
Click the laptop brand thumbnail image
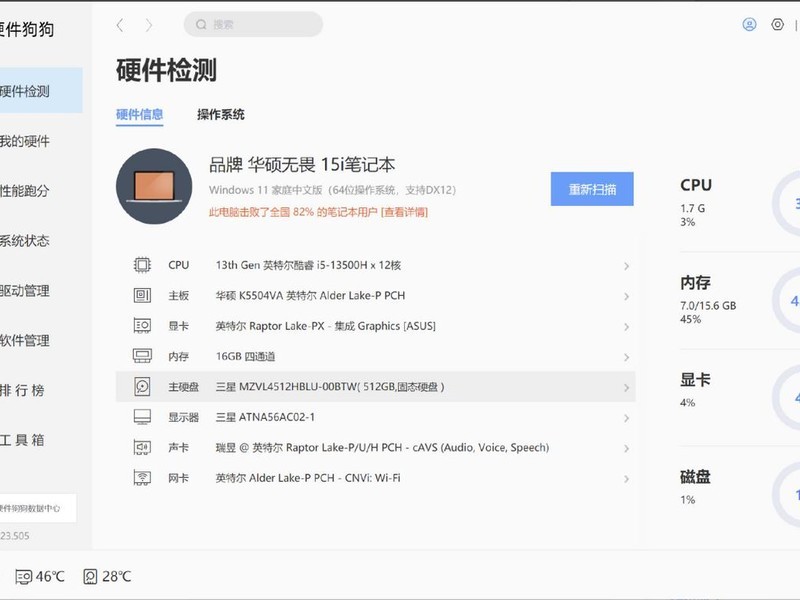click(154, 186)
